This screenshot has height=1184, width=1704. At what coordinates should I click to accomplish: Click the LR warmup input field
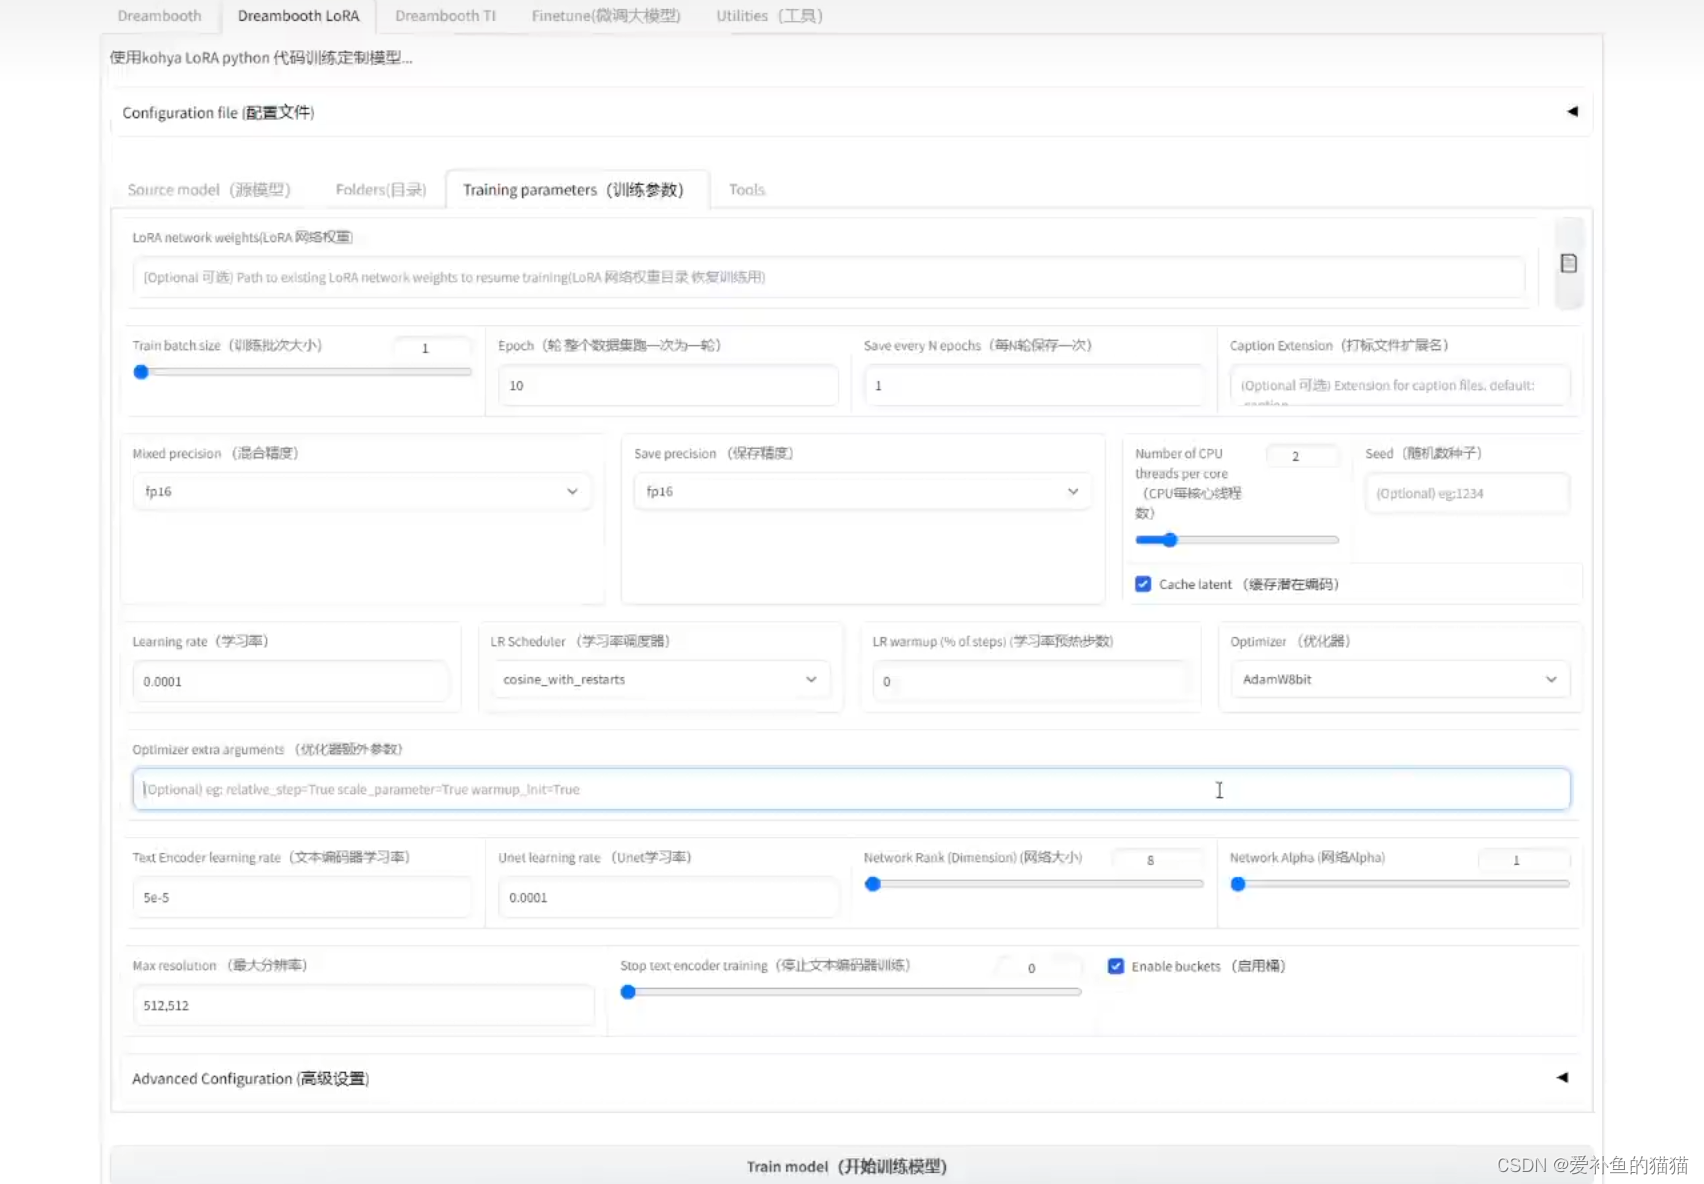pos(1030,681)
